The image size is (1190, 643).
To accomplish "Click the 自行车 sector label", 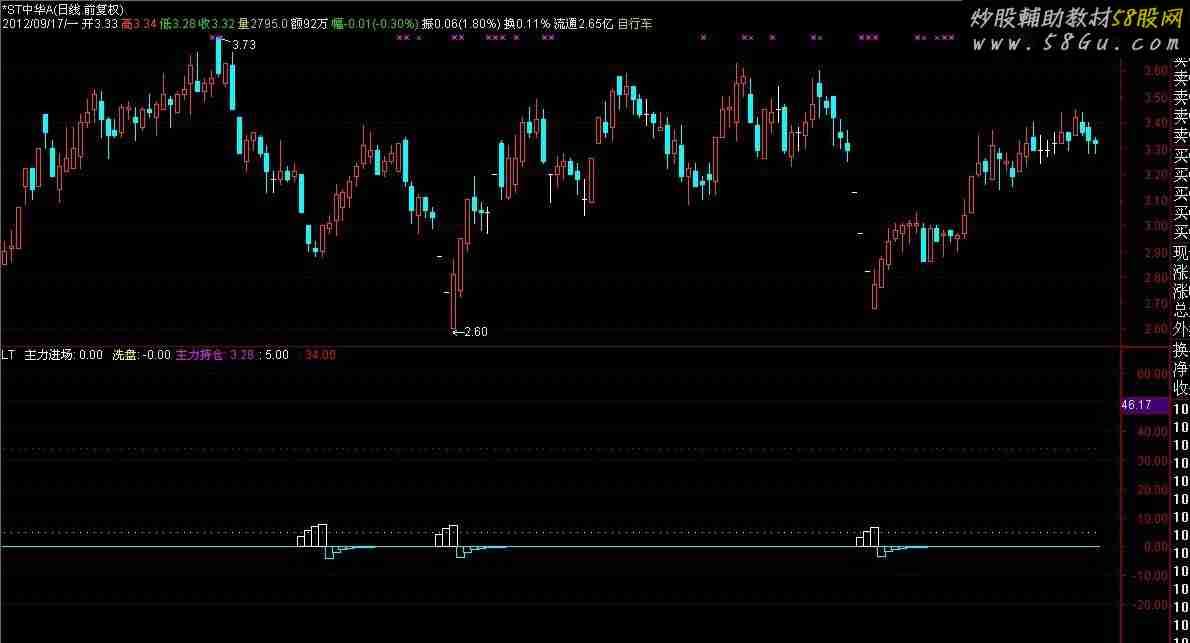I will coord(634,24).
